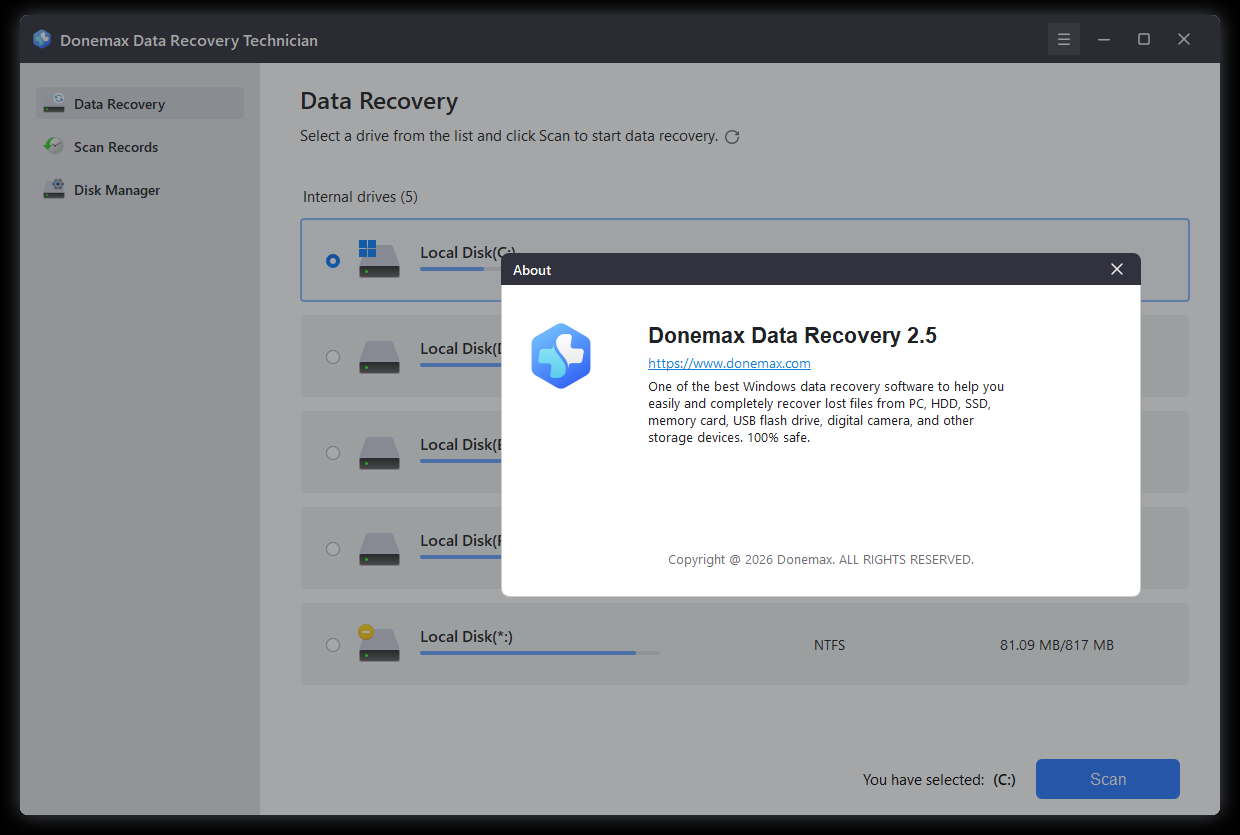1240x835 pixels.
Task: Click the Donemax Data Recovery 2.5 title
Action: point(792,335)
